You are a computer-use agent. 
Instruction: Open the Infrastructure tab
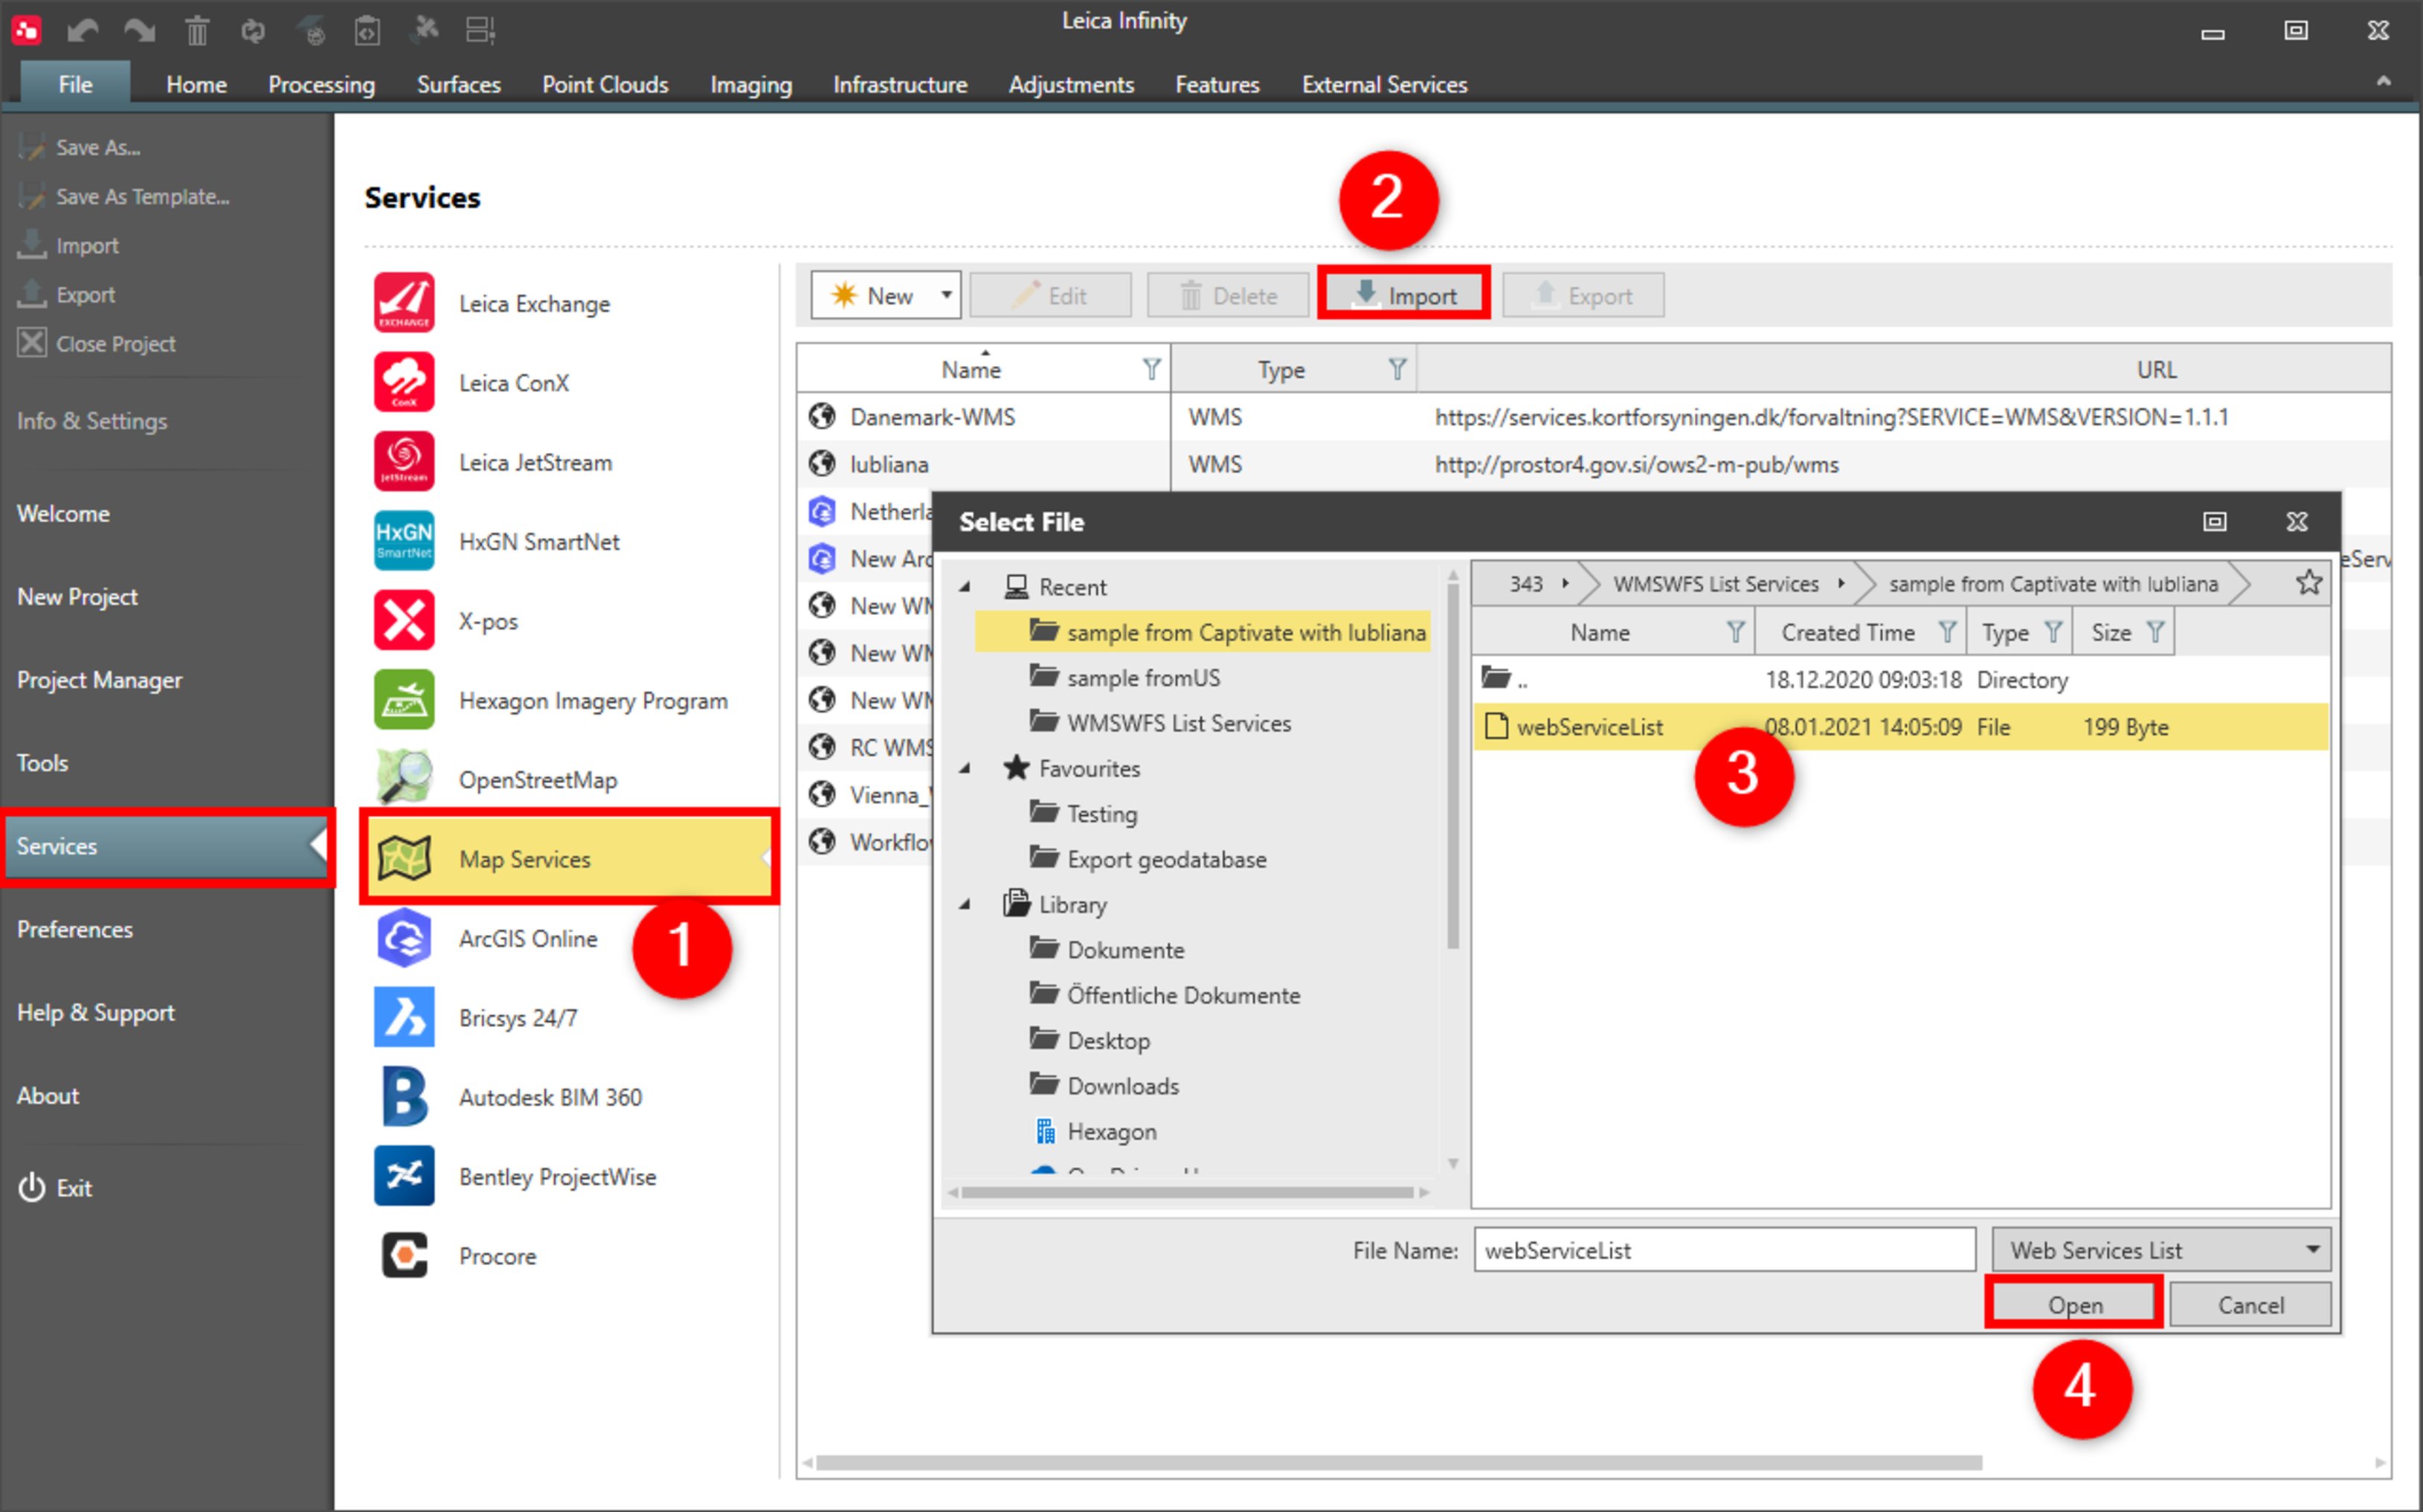click(x=900, y=84)
